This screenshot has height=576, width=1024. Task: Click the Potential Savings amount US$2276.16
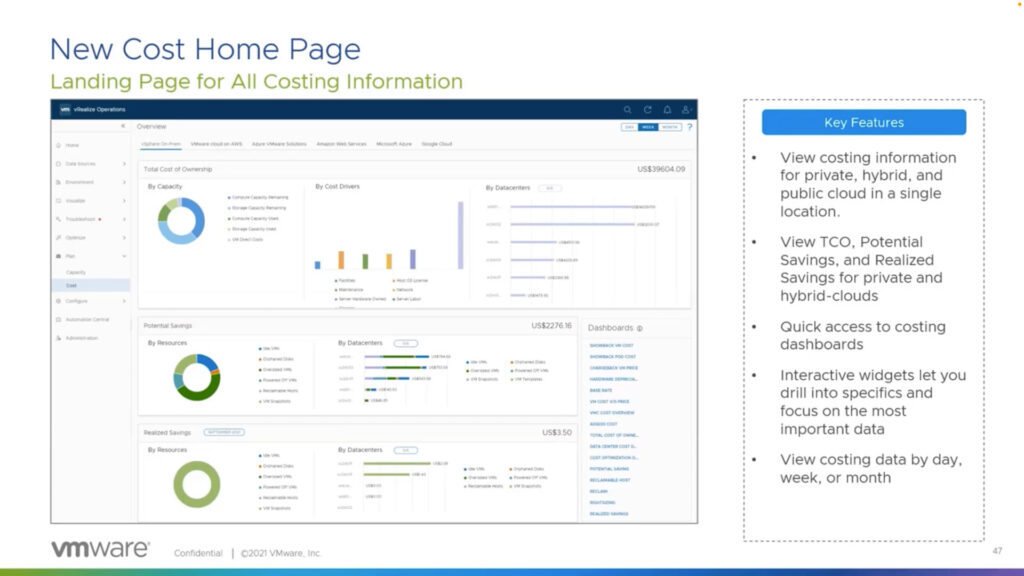click(551, 326)
